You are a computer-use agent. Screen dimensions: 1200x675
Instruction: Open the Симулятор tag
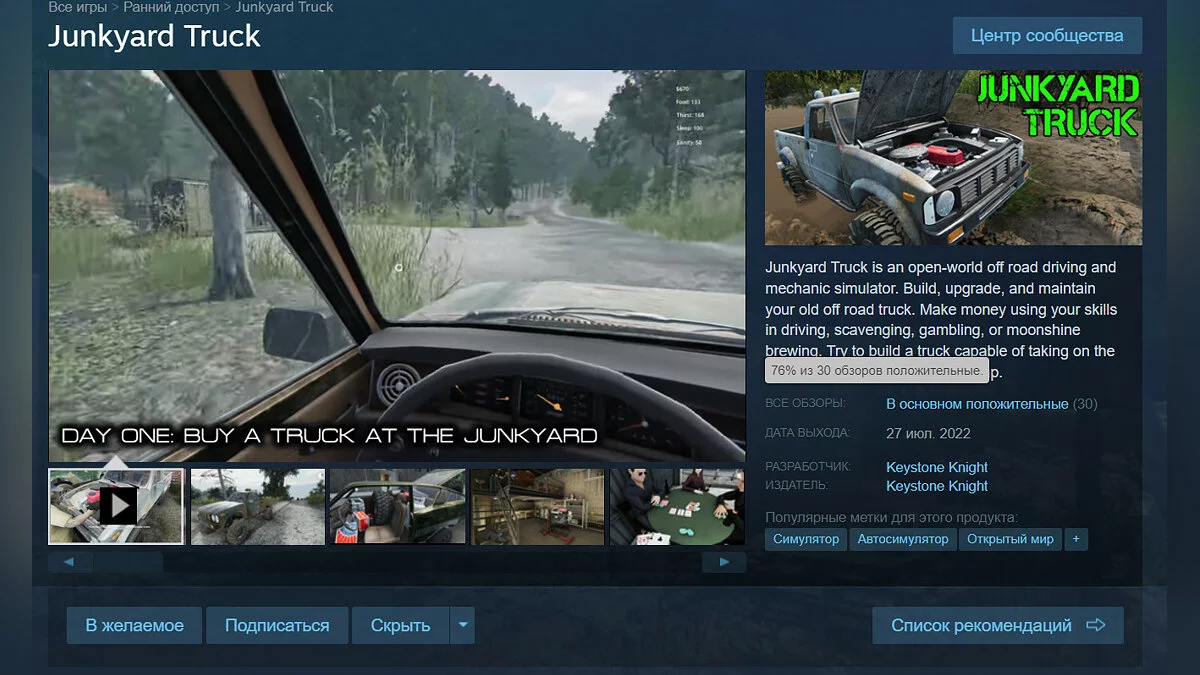[806, 539]
